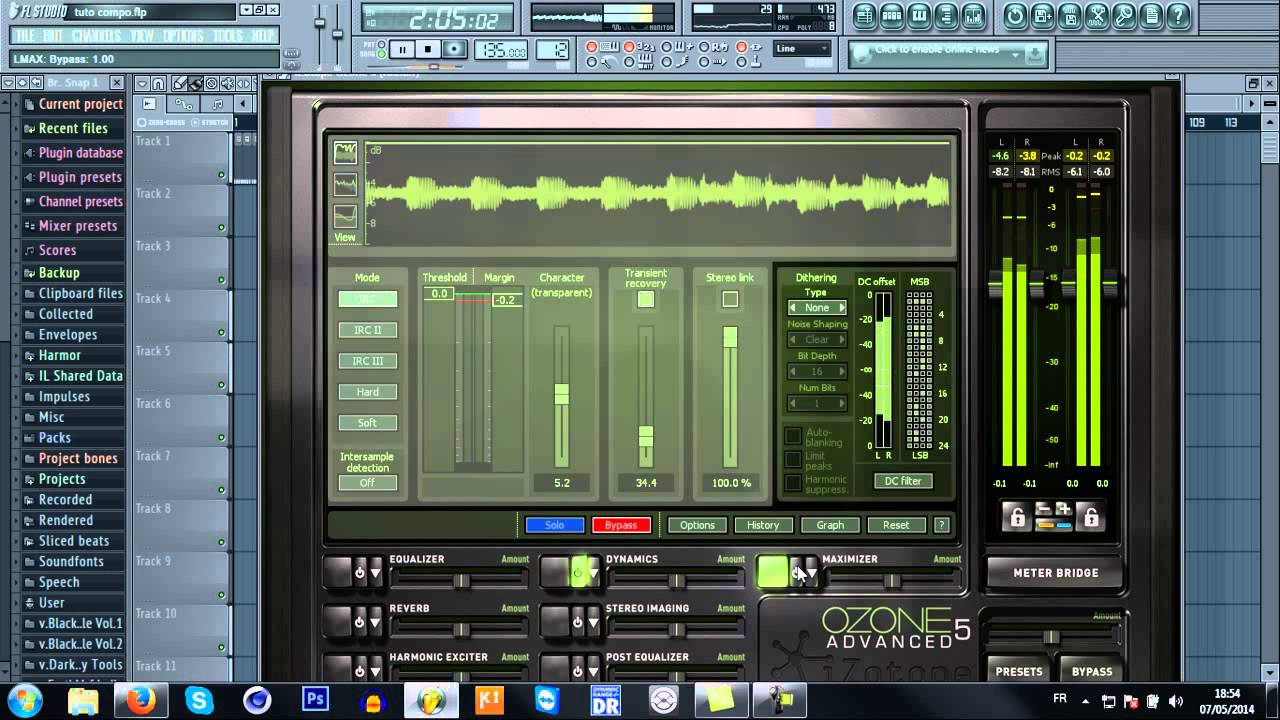Select the second waveform view icon in Ozone

345,184
